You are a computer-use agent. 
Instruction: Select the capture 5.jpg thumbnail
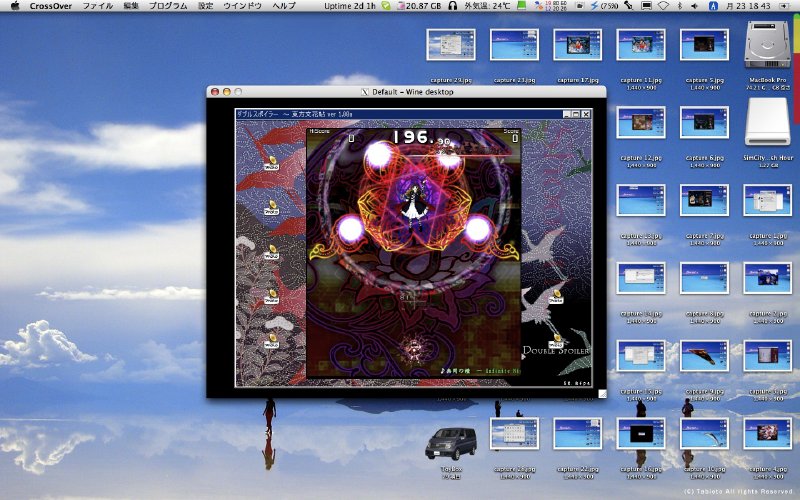[704, 44]
